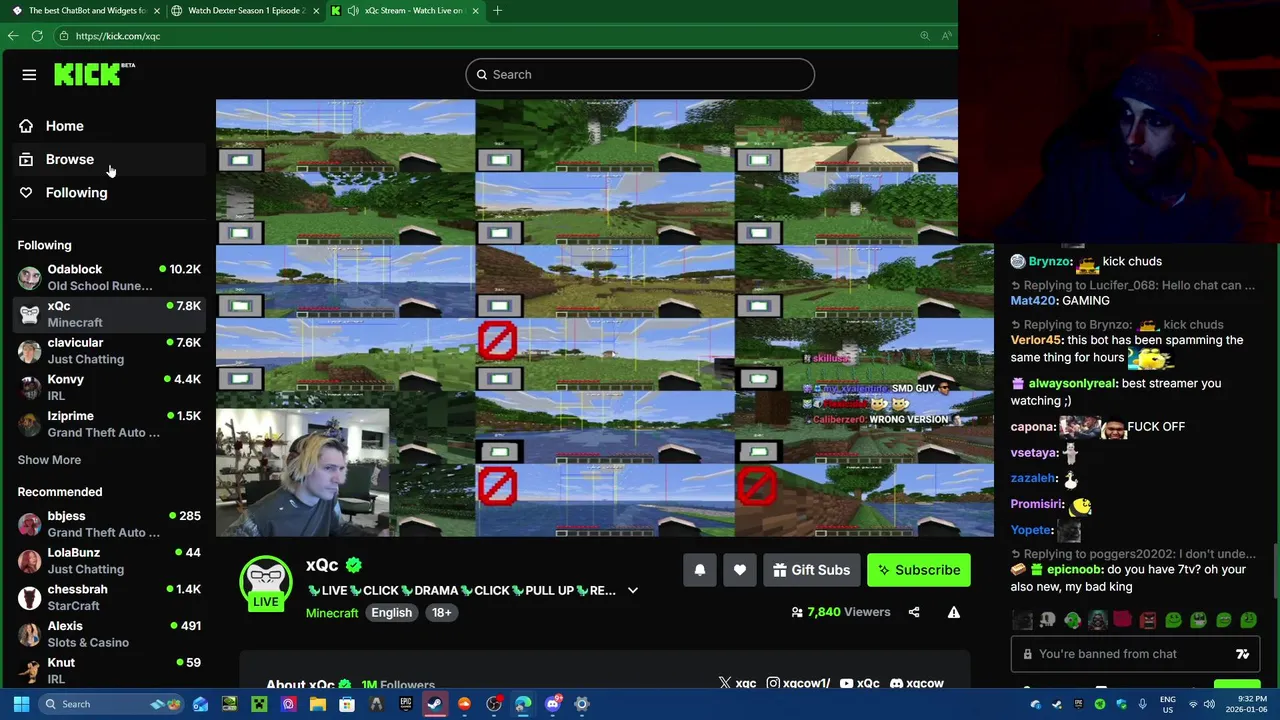Image resolution: width=1280 pixels, height=720 pixels.
Task: Close the Watch Dexter tab
Action: pos(316,11)
